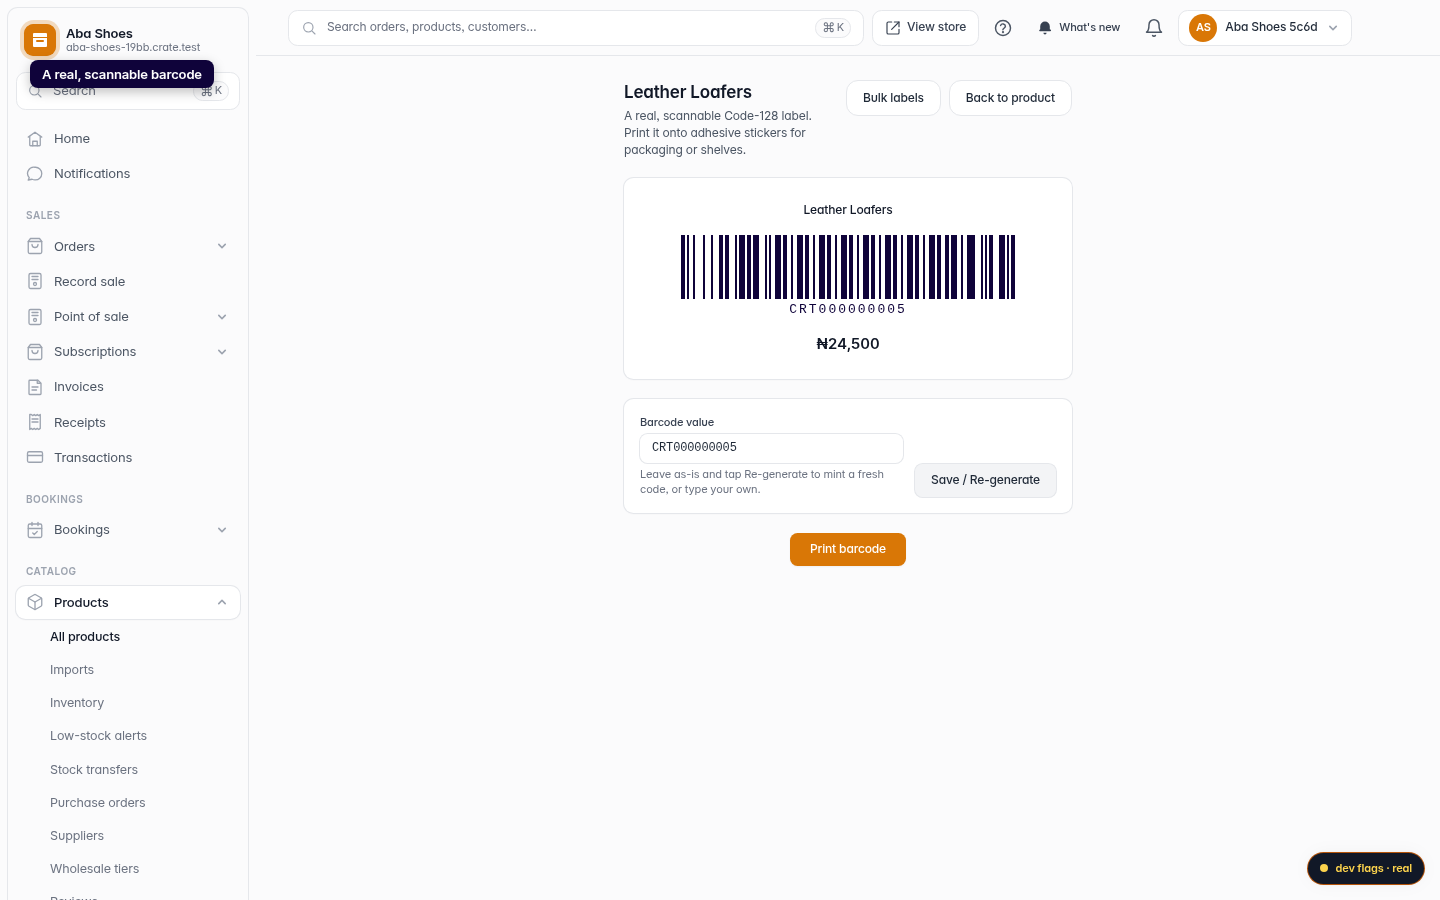Expand the Subscriptions chevron
This screenshot has height=900, width=1440.
coord(222,352)
